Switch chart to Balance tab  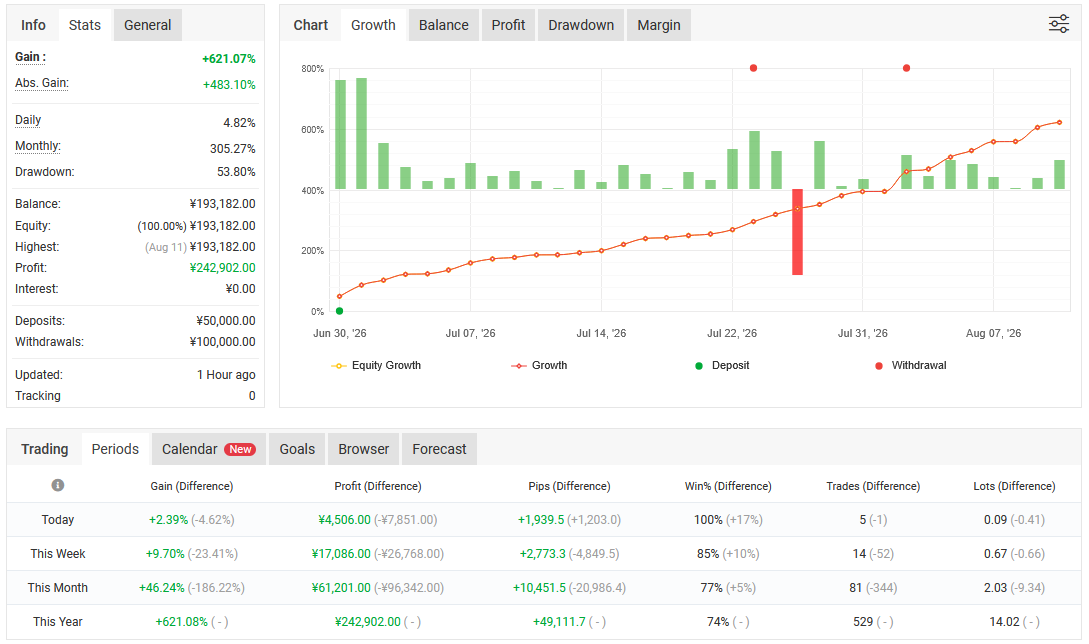[x=443, y=25]
